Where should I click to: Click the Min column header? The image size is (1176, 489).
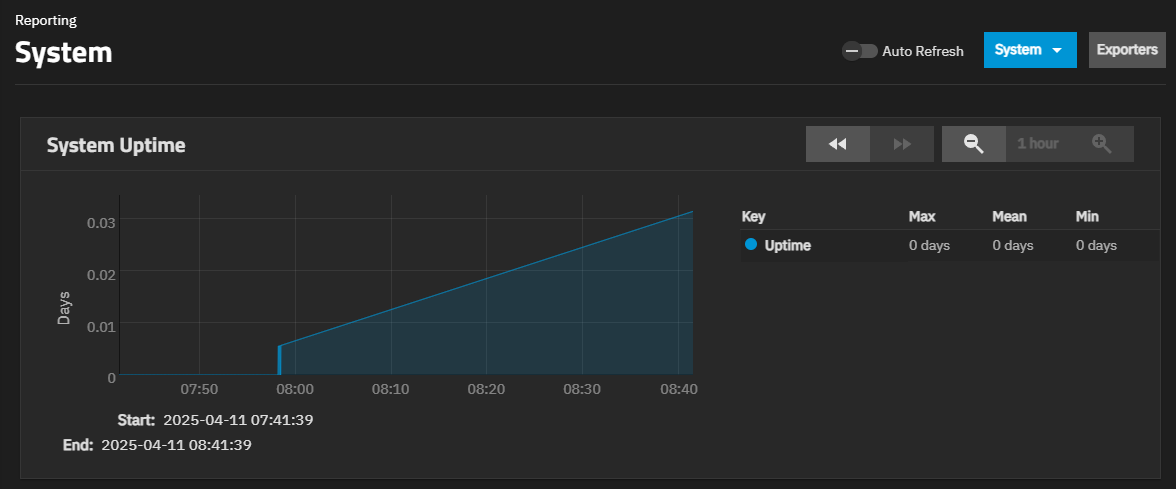click(x=1087, y=216)
